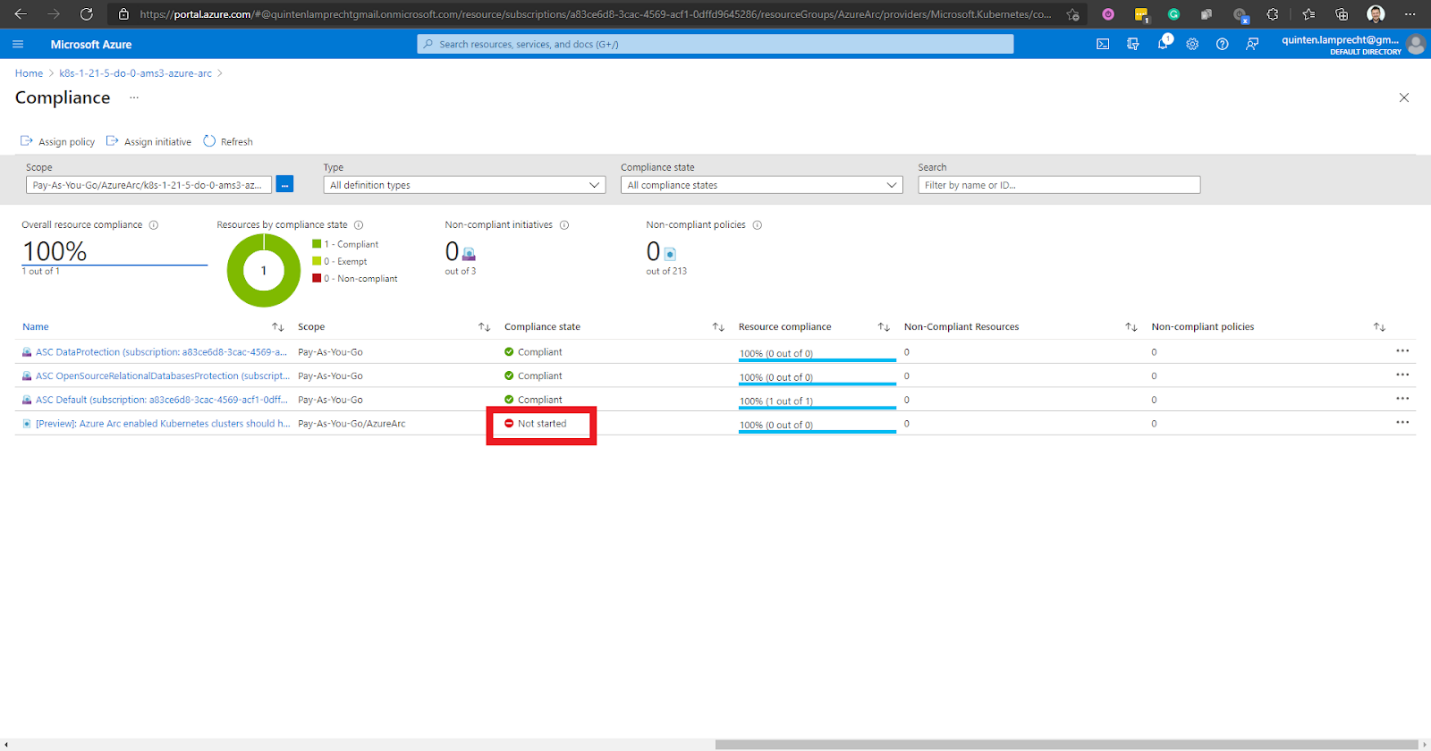This screenshot has height=751, width=1431.
Task: Open the scope picker ellipsis button
Action: point(284,185)
